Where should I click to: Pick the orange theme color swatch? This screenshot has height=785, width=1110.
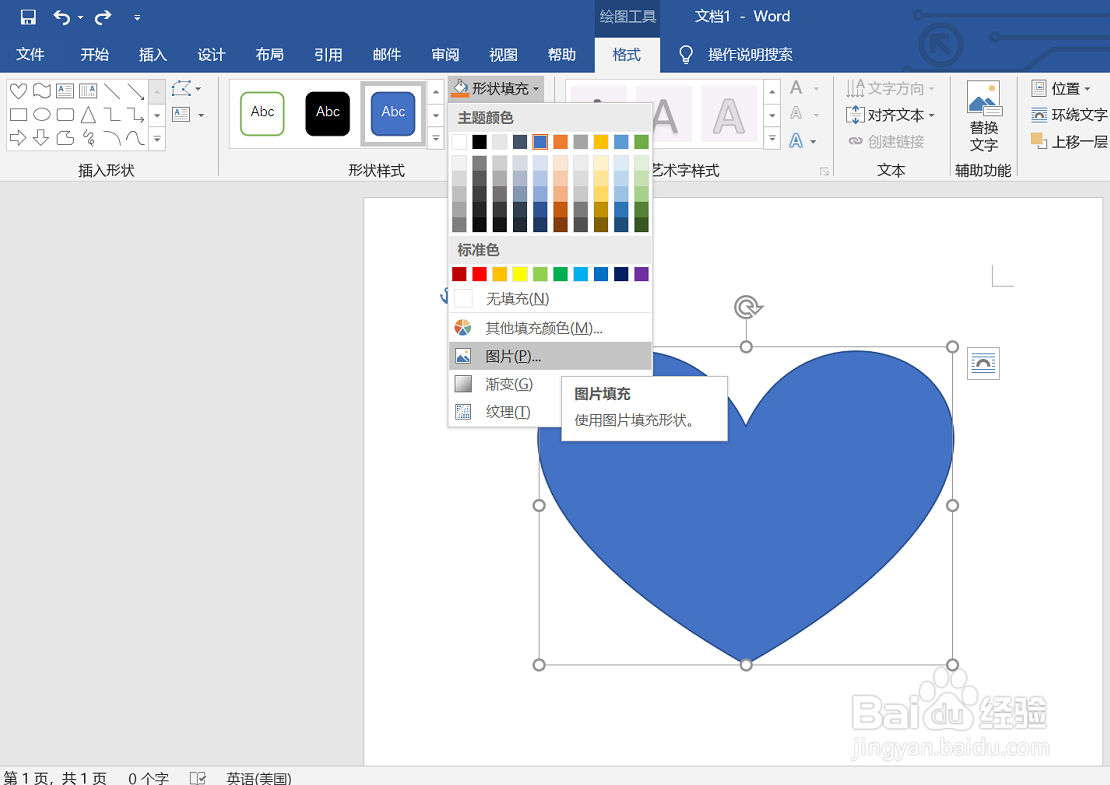click(x=560, y=142)
